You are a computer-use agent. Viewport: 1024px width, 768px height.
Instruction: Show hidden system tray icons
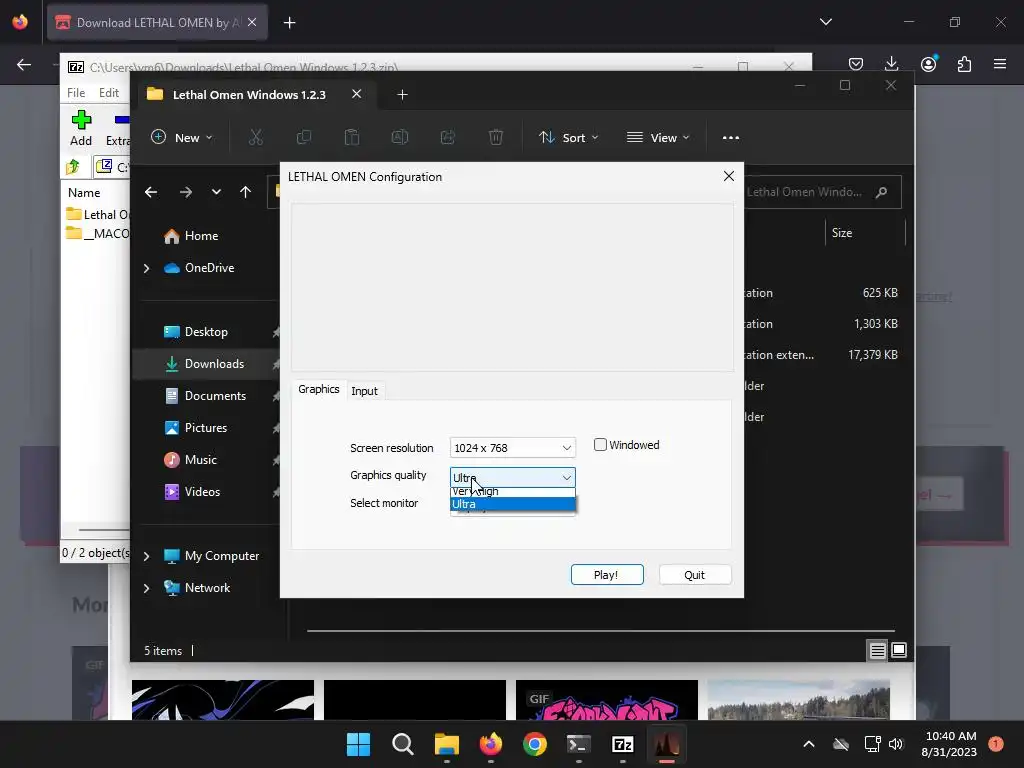(808, 744)
